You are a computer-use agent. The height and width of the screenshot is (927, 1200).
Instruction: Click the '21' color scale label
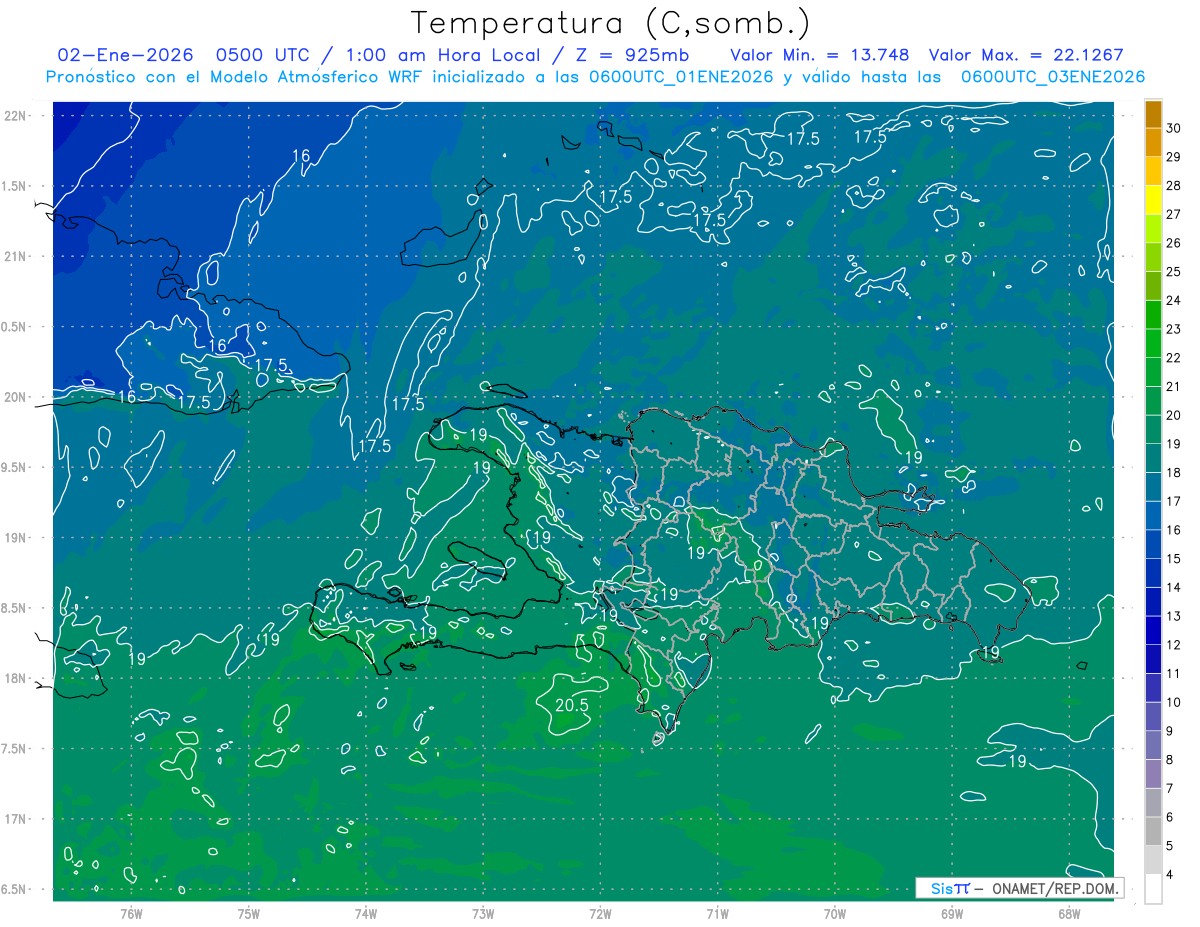tap(1173, 386)
